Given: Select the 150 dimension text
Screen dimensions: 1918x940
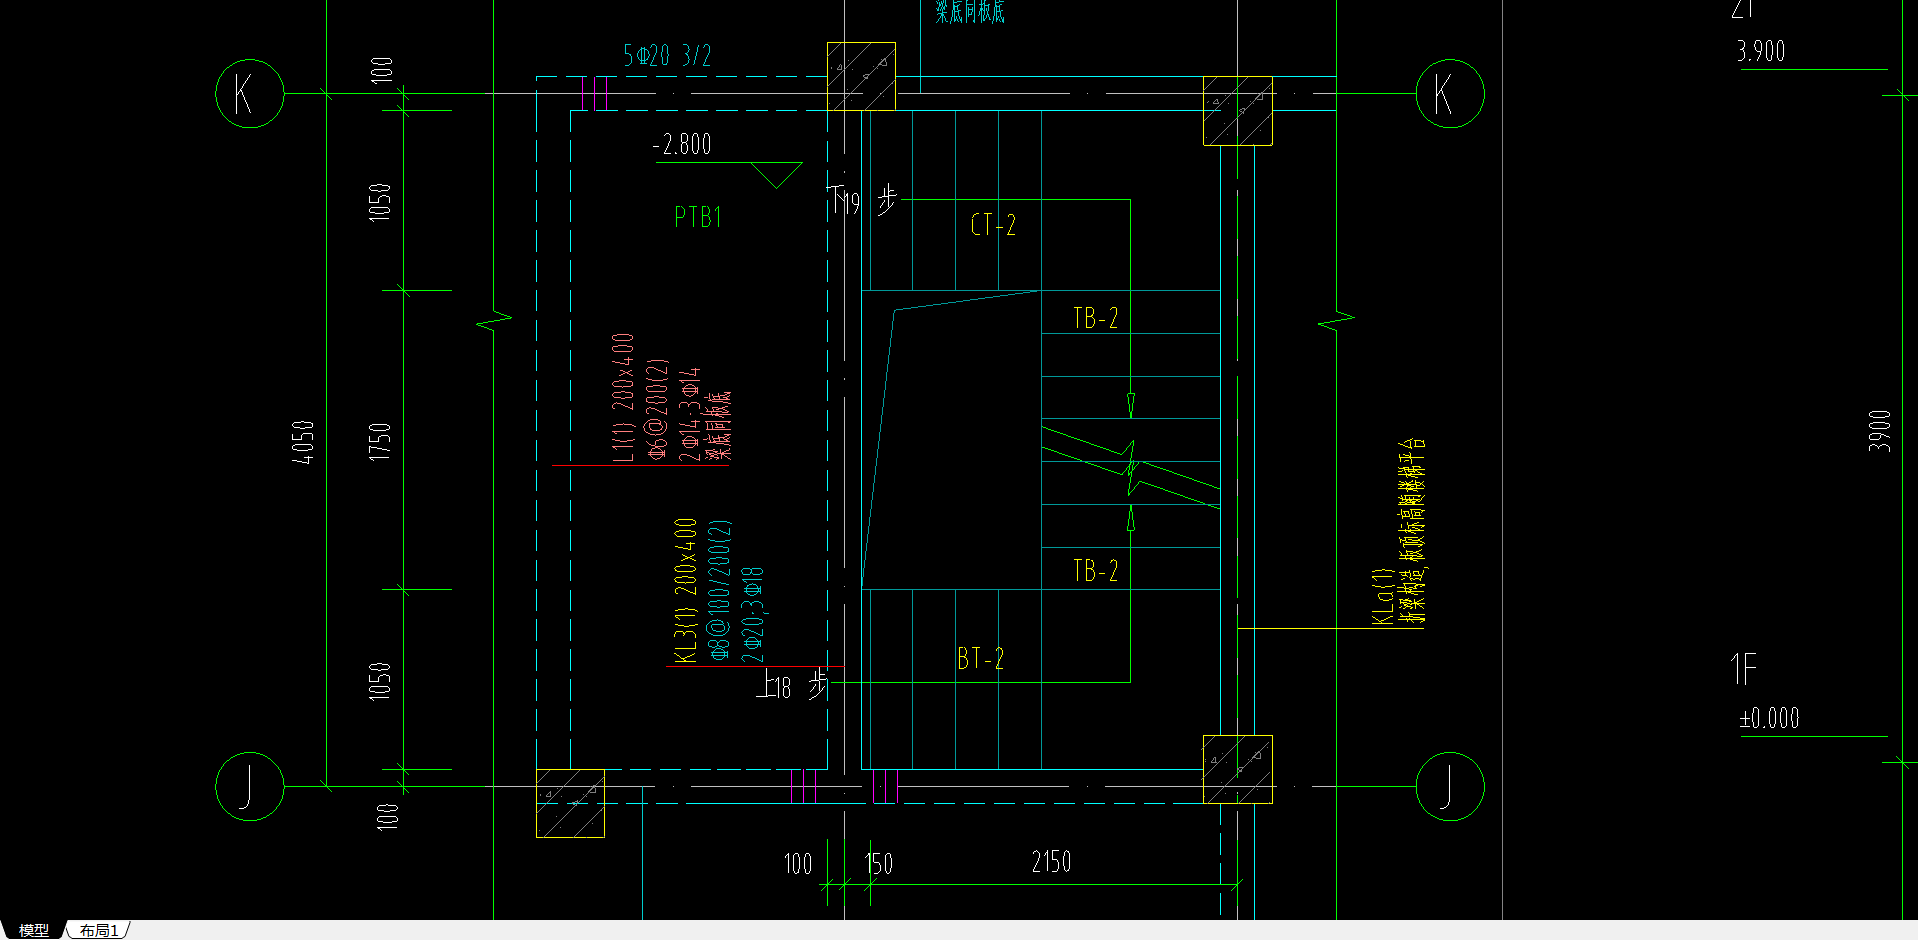Looking at the screenshot, I should pos(879,864).
